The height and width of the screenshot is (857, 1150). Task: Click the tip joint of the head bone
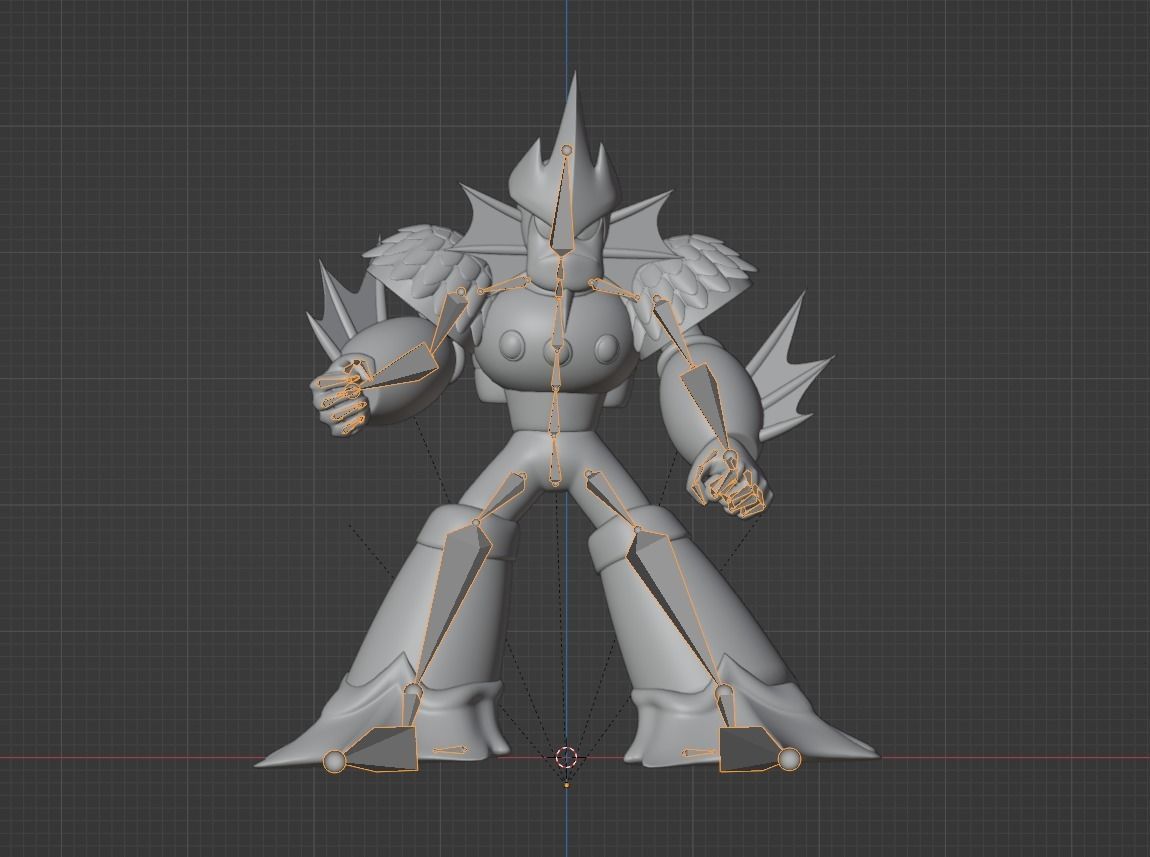(x=566, y=150)
